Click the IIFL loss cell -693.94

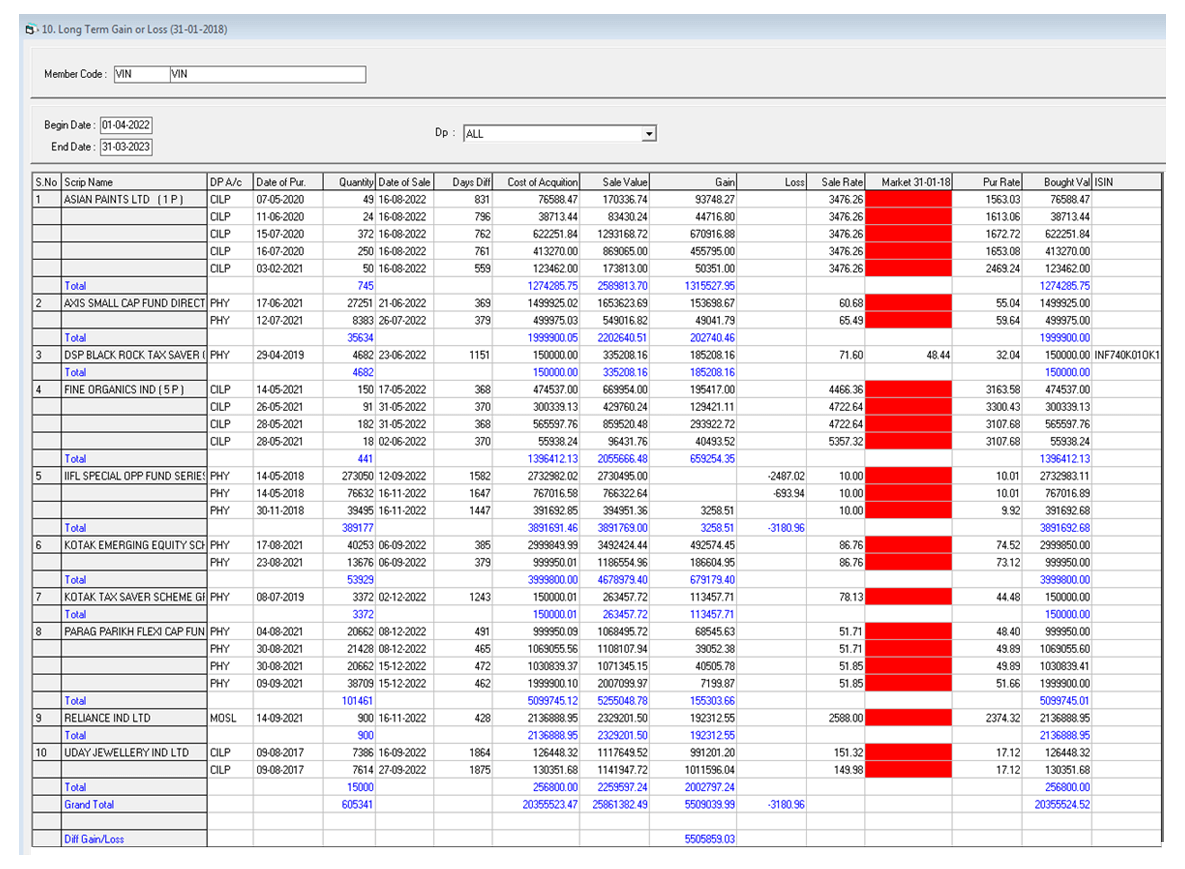[789, 493]
